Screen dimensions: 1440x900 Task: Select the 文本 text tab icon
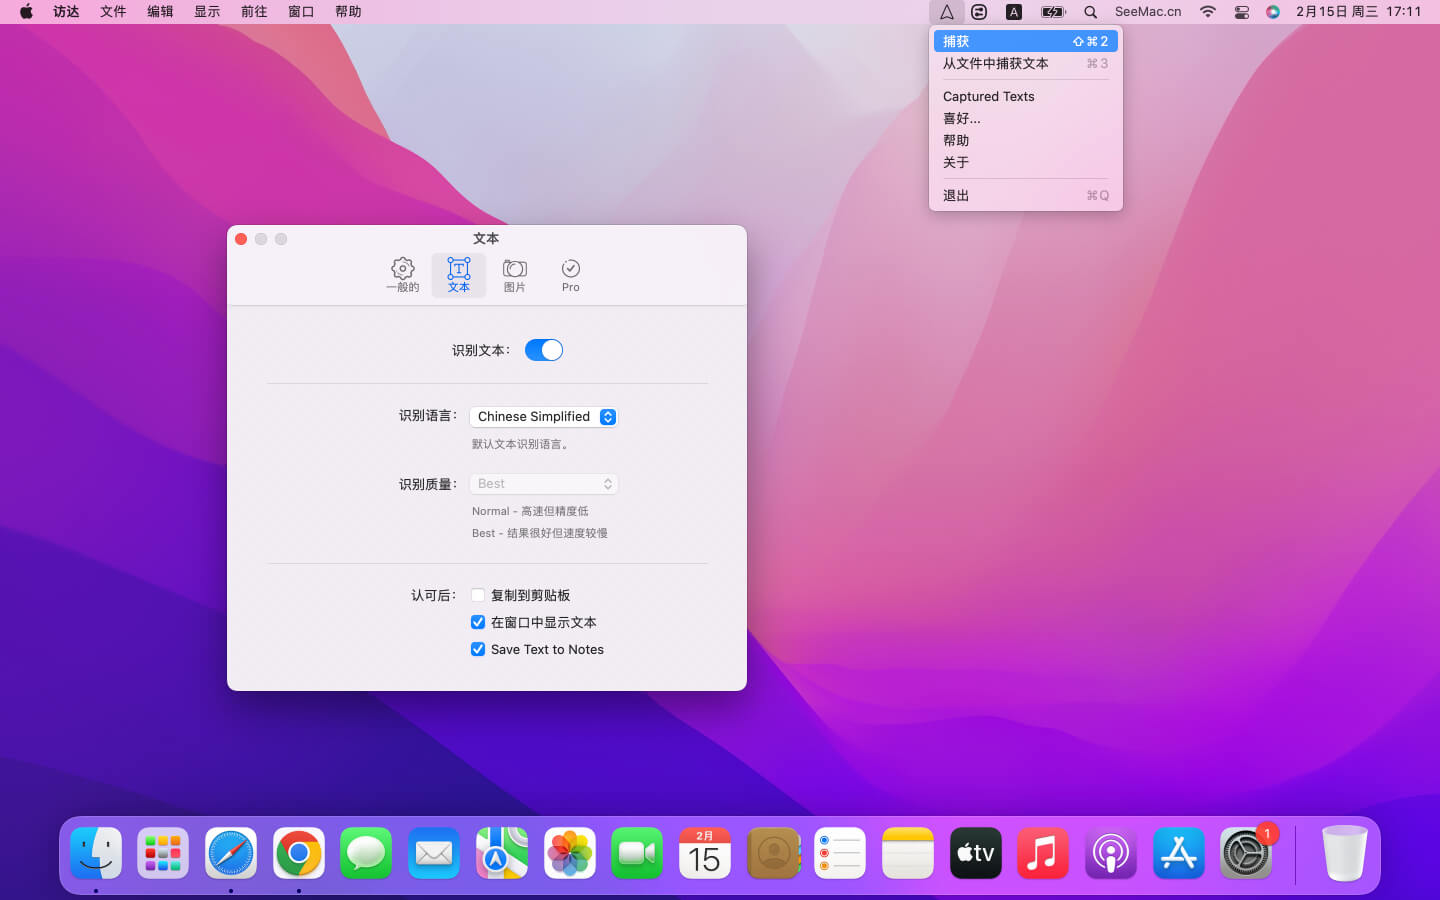pyautogui.click(x=458, y=275)
